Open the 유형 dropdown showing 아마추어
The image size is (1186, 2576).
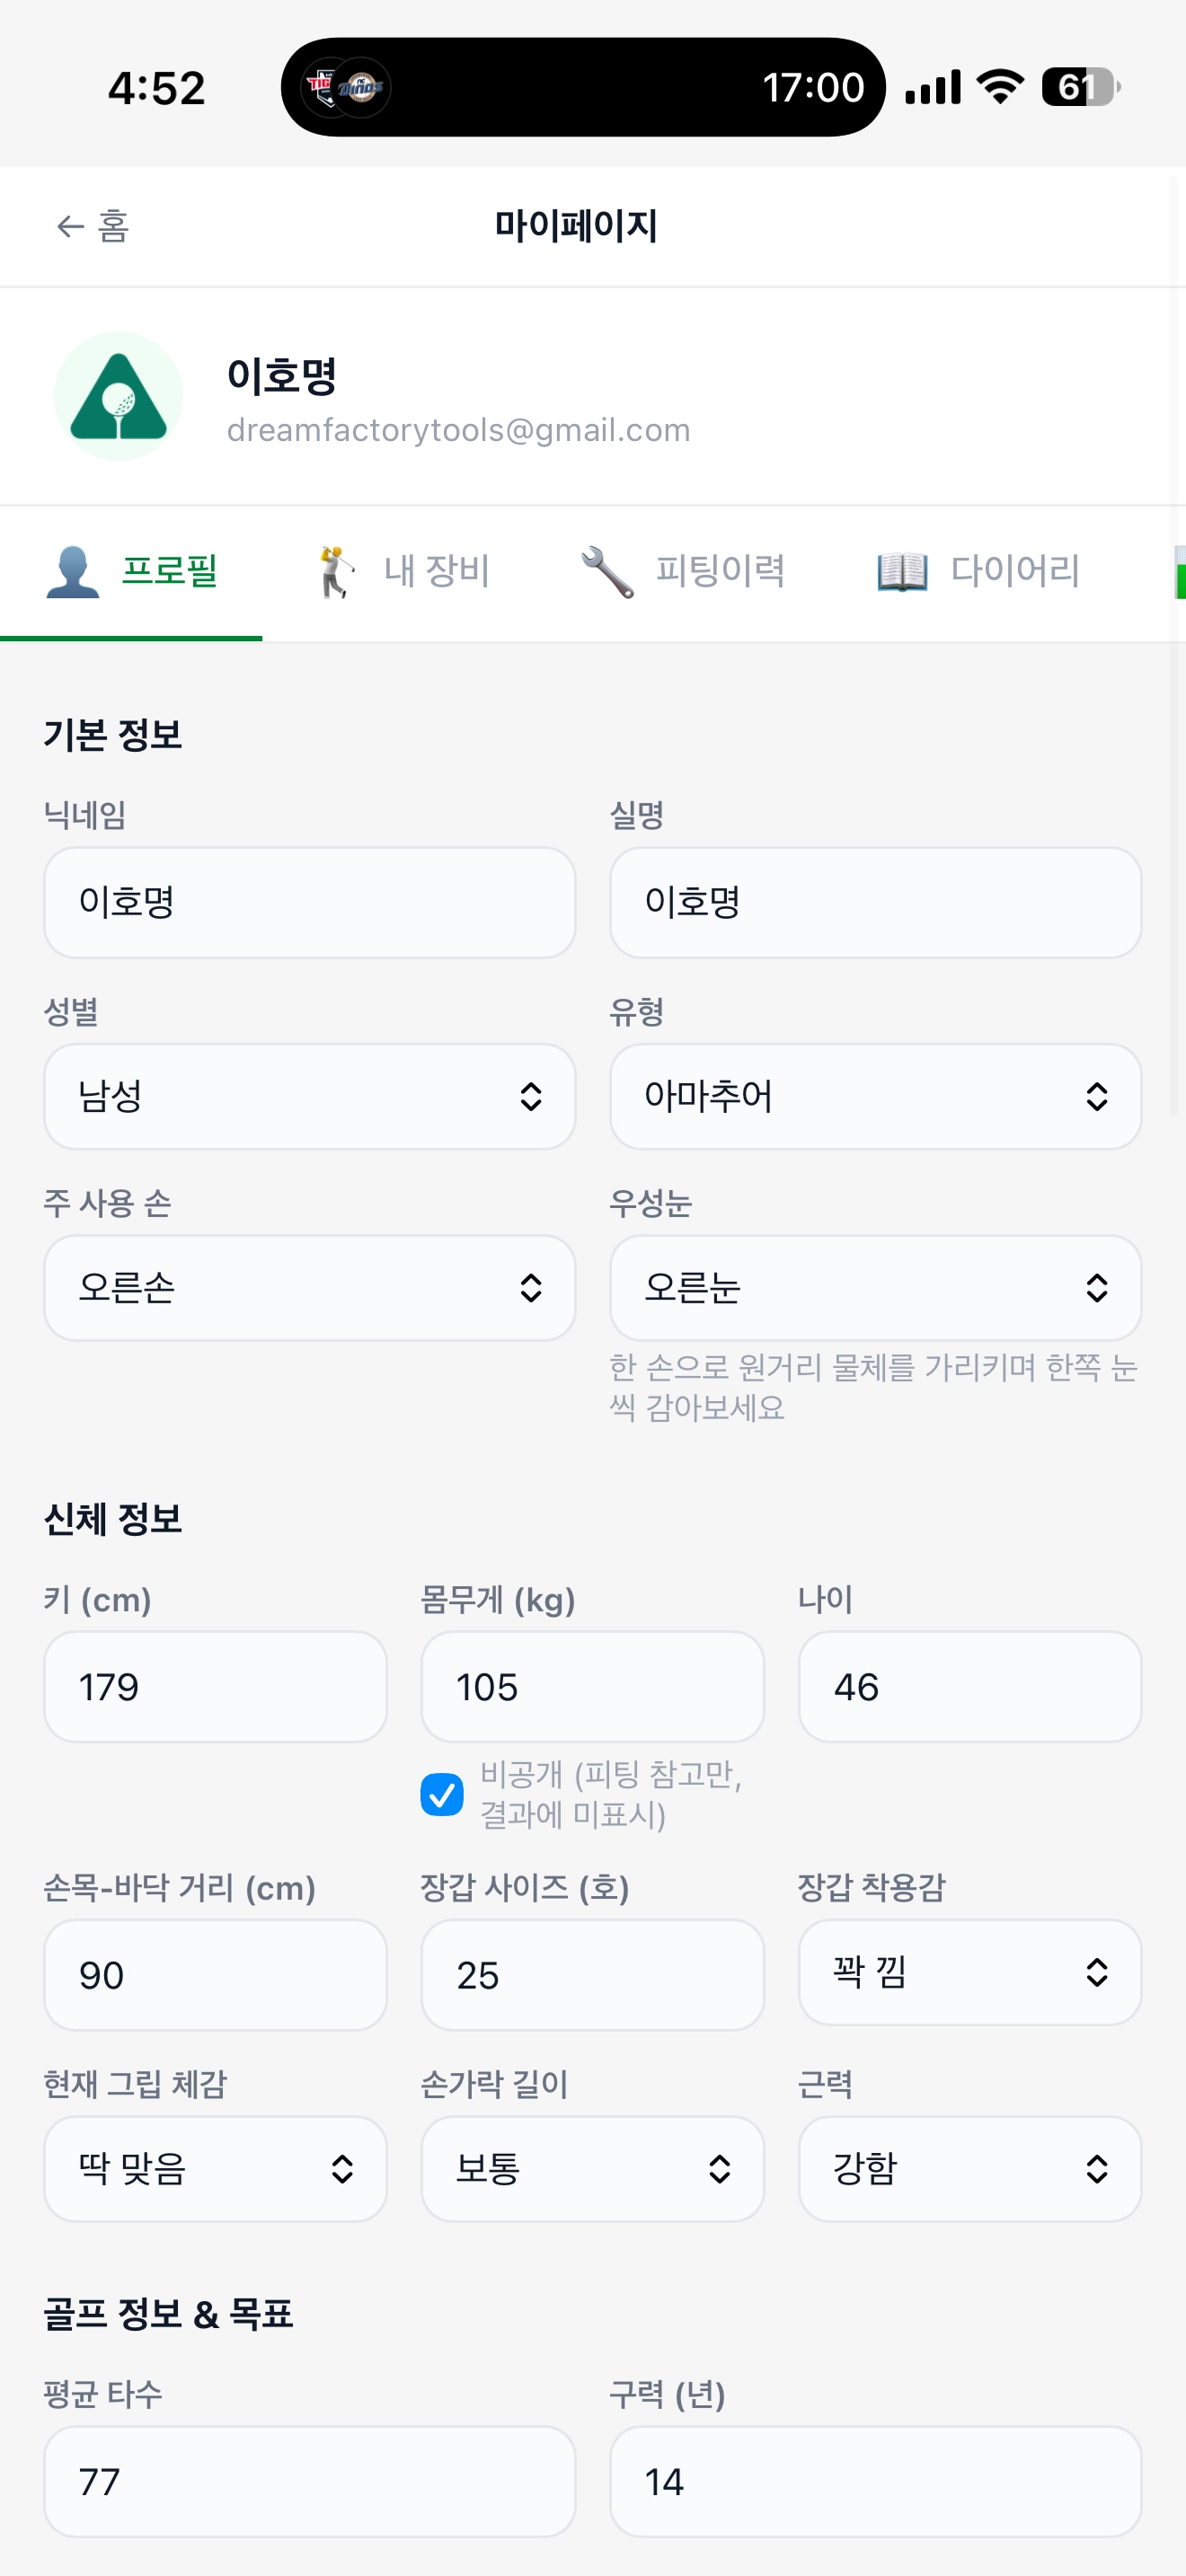pyautogui.click(x=876, y=1097)
